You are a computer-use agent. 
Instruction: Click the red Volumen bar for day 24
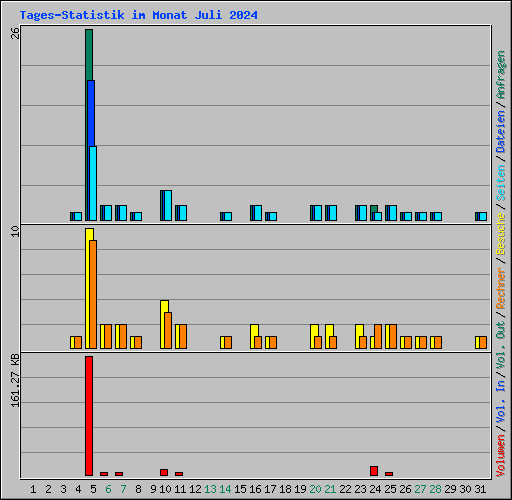tap(374, 471)
